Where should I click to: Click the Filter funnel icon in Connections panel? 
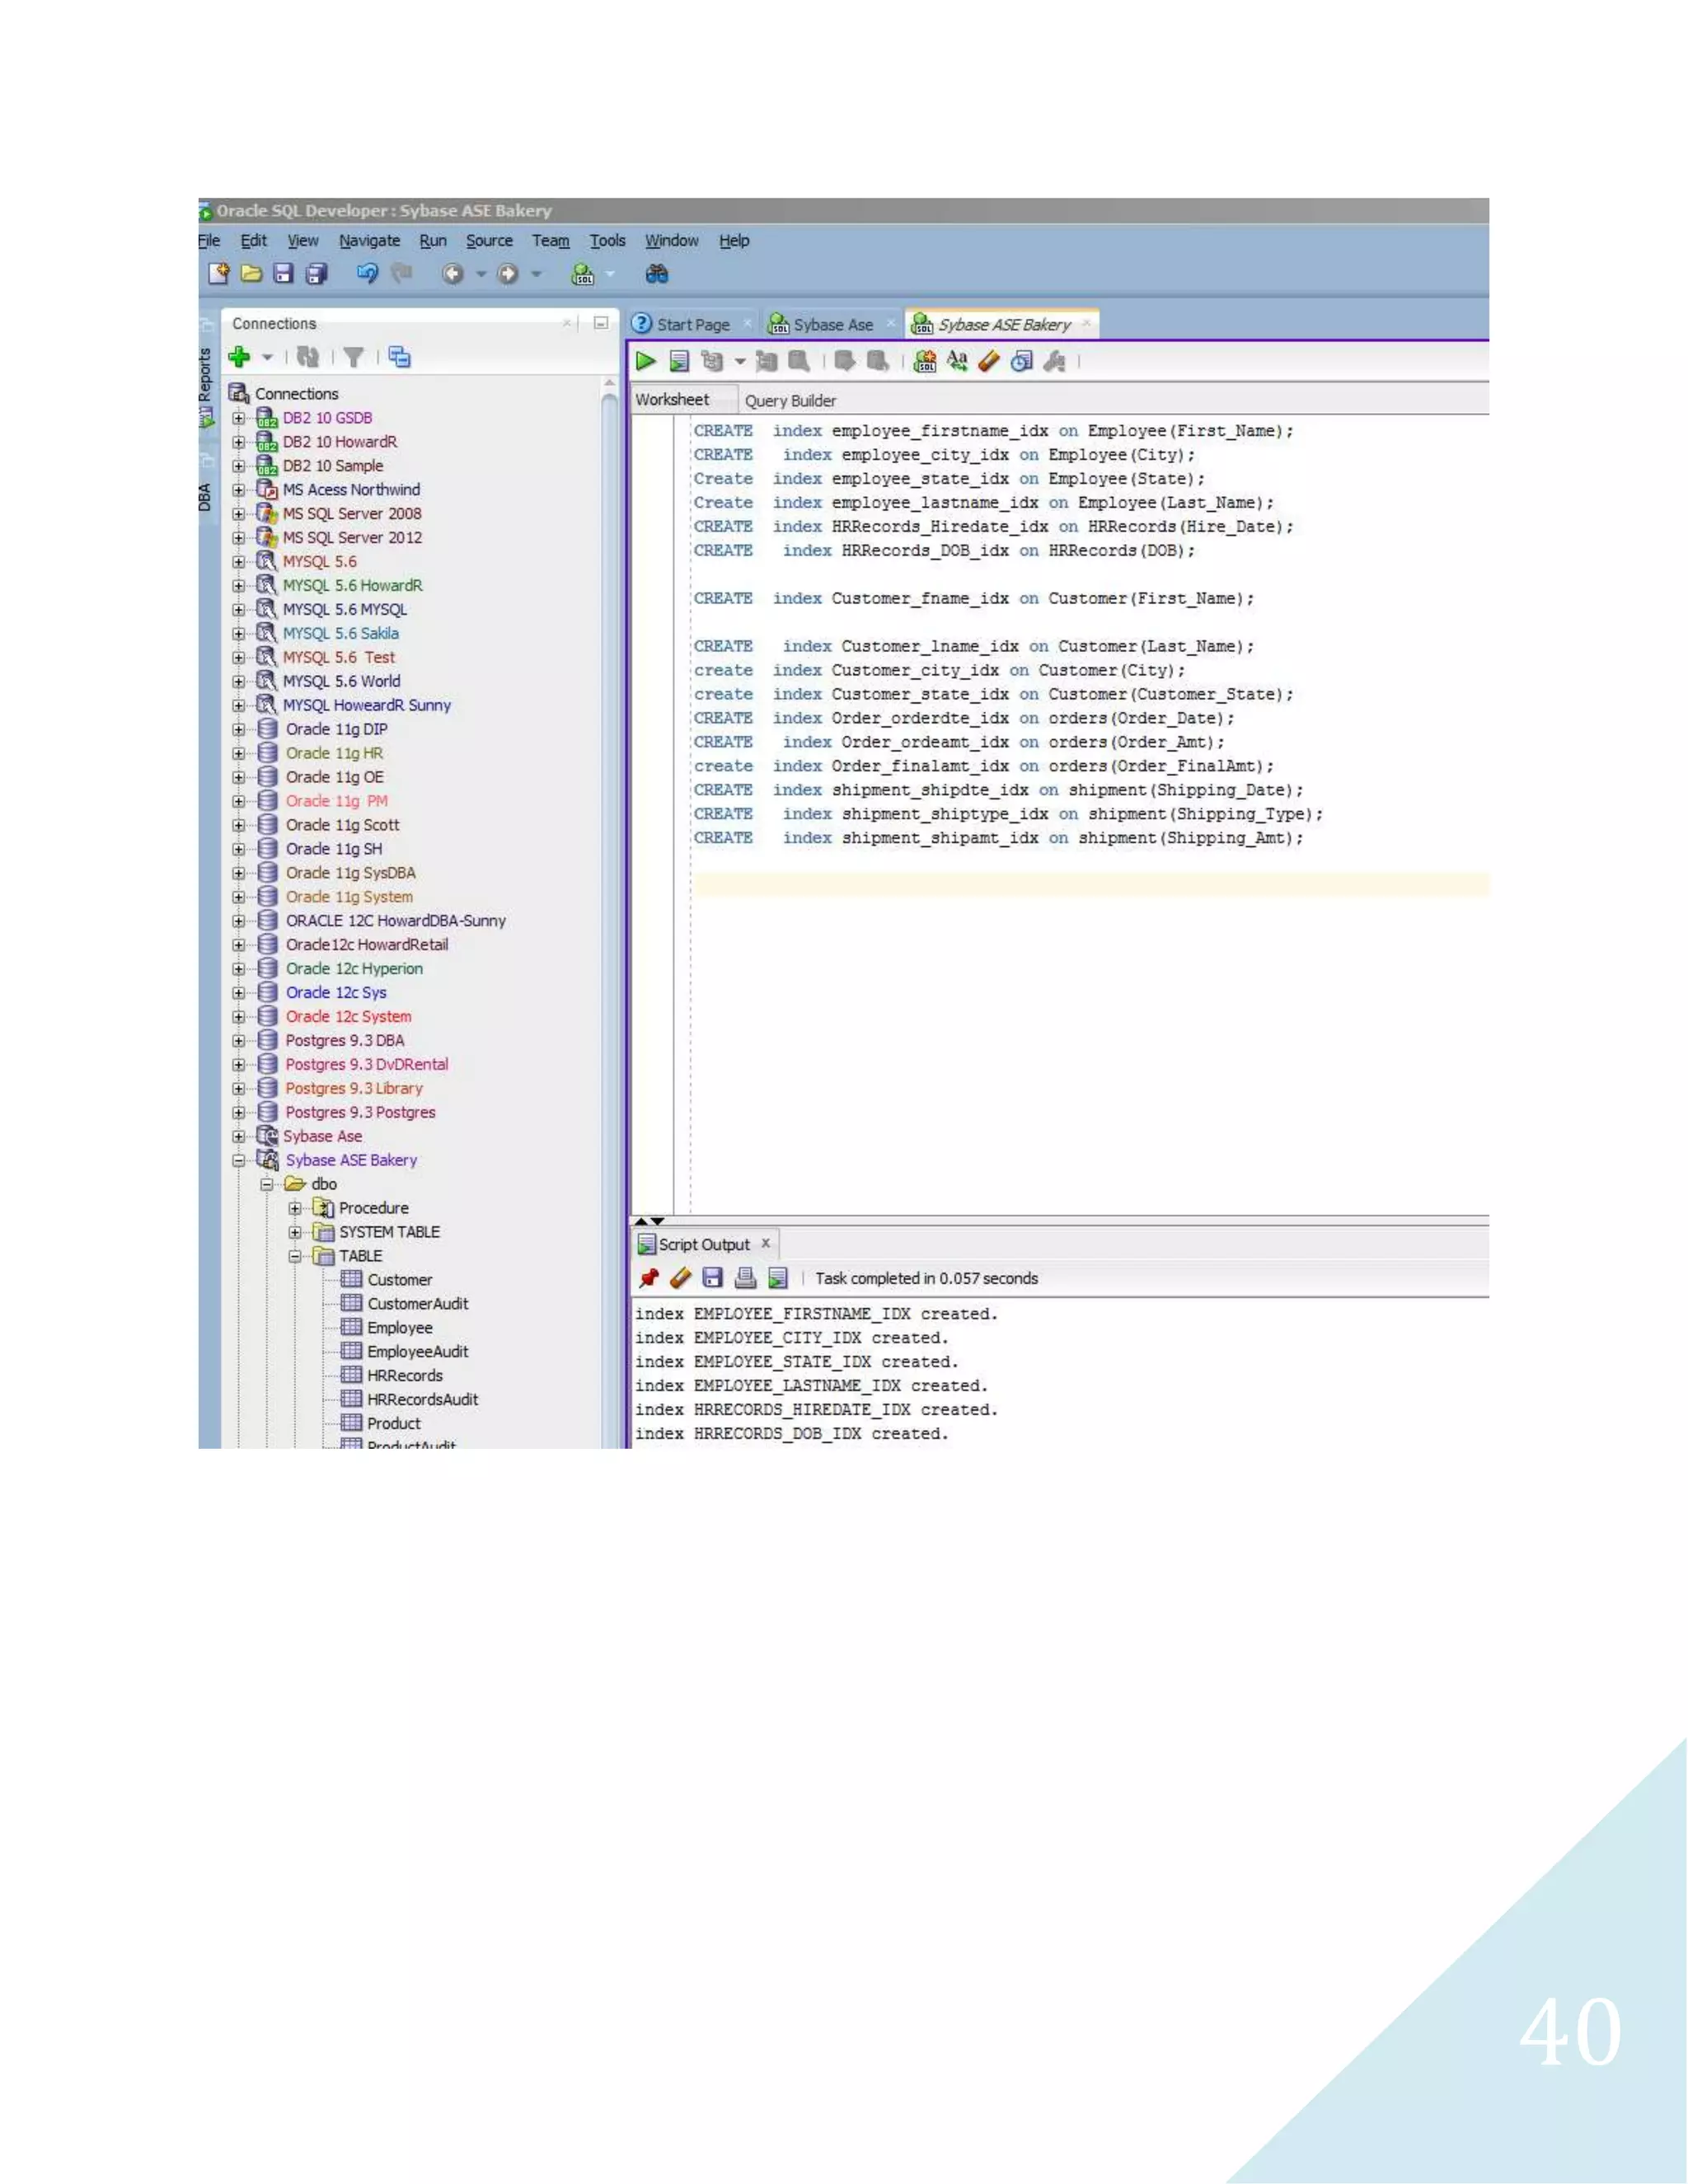353,357
